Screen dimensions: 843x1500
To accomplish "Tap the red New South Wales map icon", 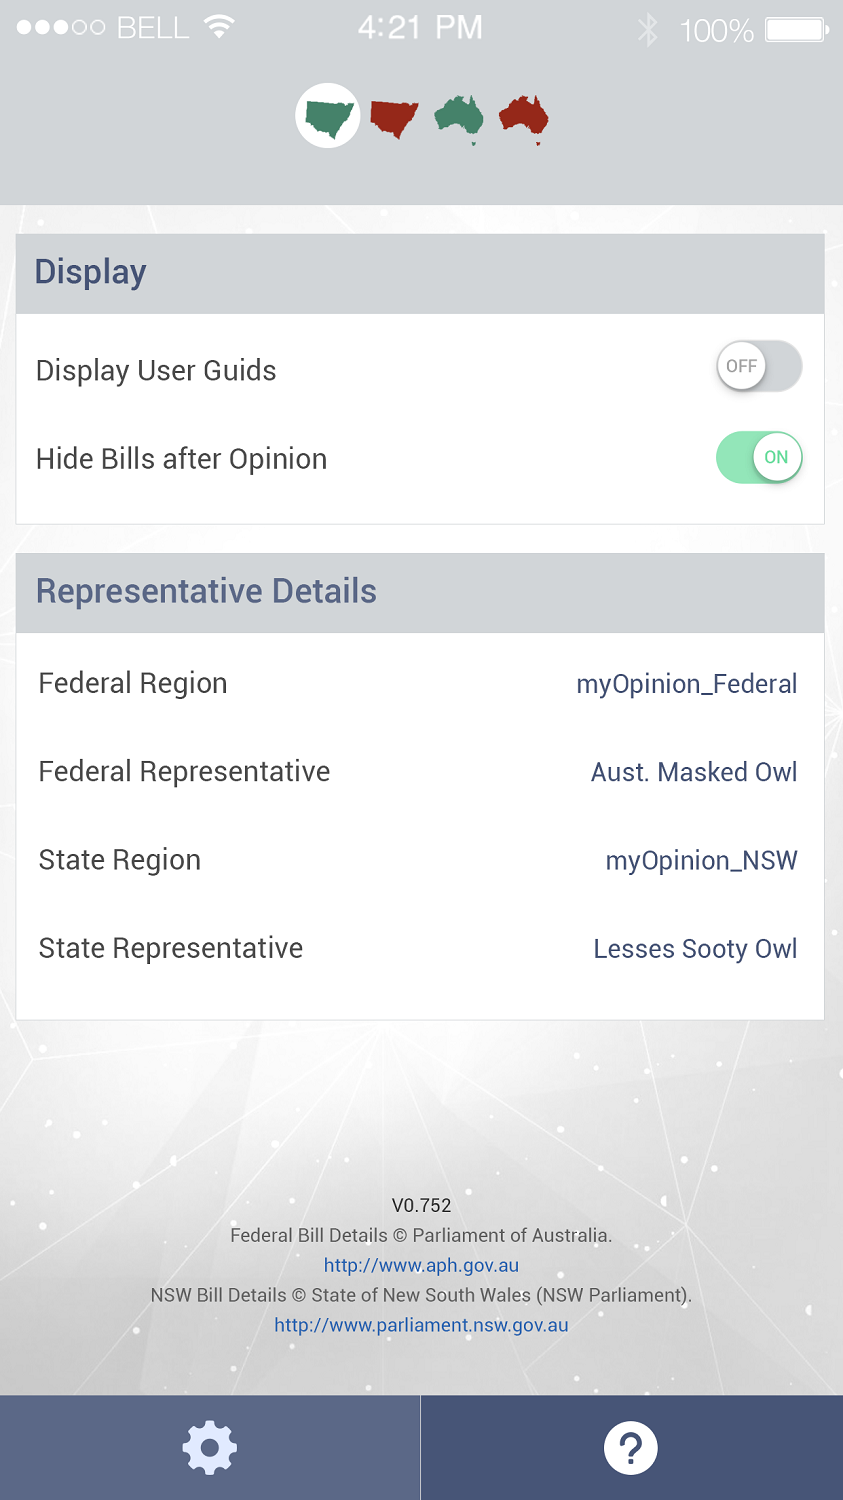I will tap(394, 118).
